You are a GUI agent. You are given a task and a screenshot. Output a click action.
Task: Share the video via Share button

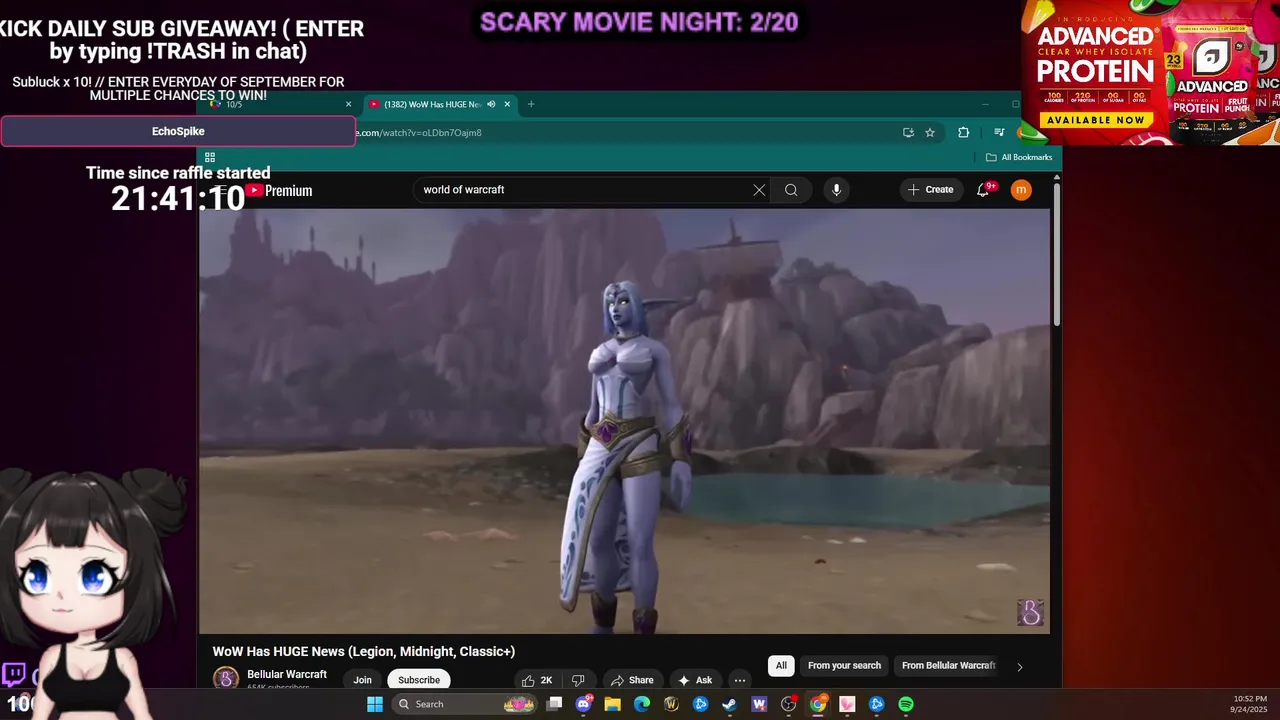632,680
